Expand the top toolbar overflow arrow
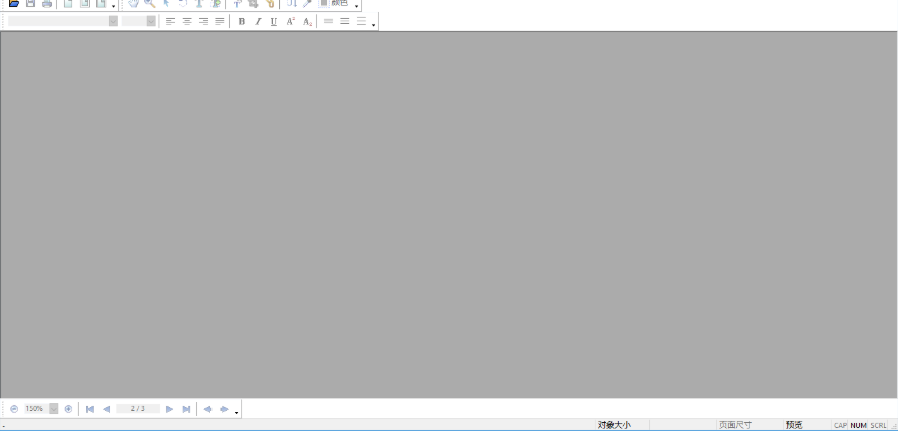The width and height of the screenshot is (898, 433). tap(356, 6)
